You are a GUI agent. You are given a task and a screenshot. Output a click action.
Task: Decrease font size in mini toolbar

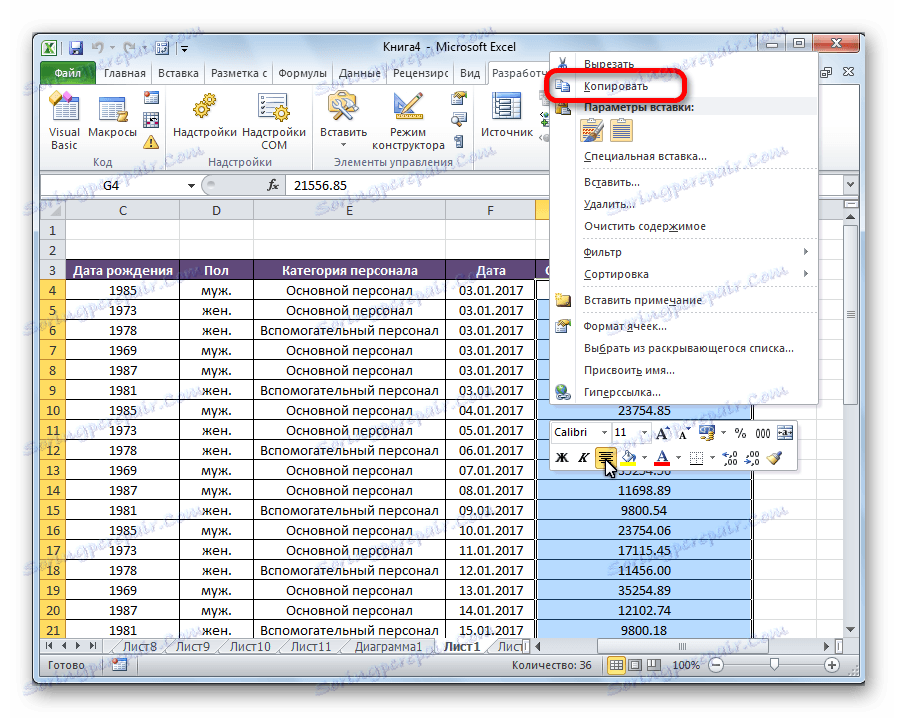(684, 433)
